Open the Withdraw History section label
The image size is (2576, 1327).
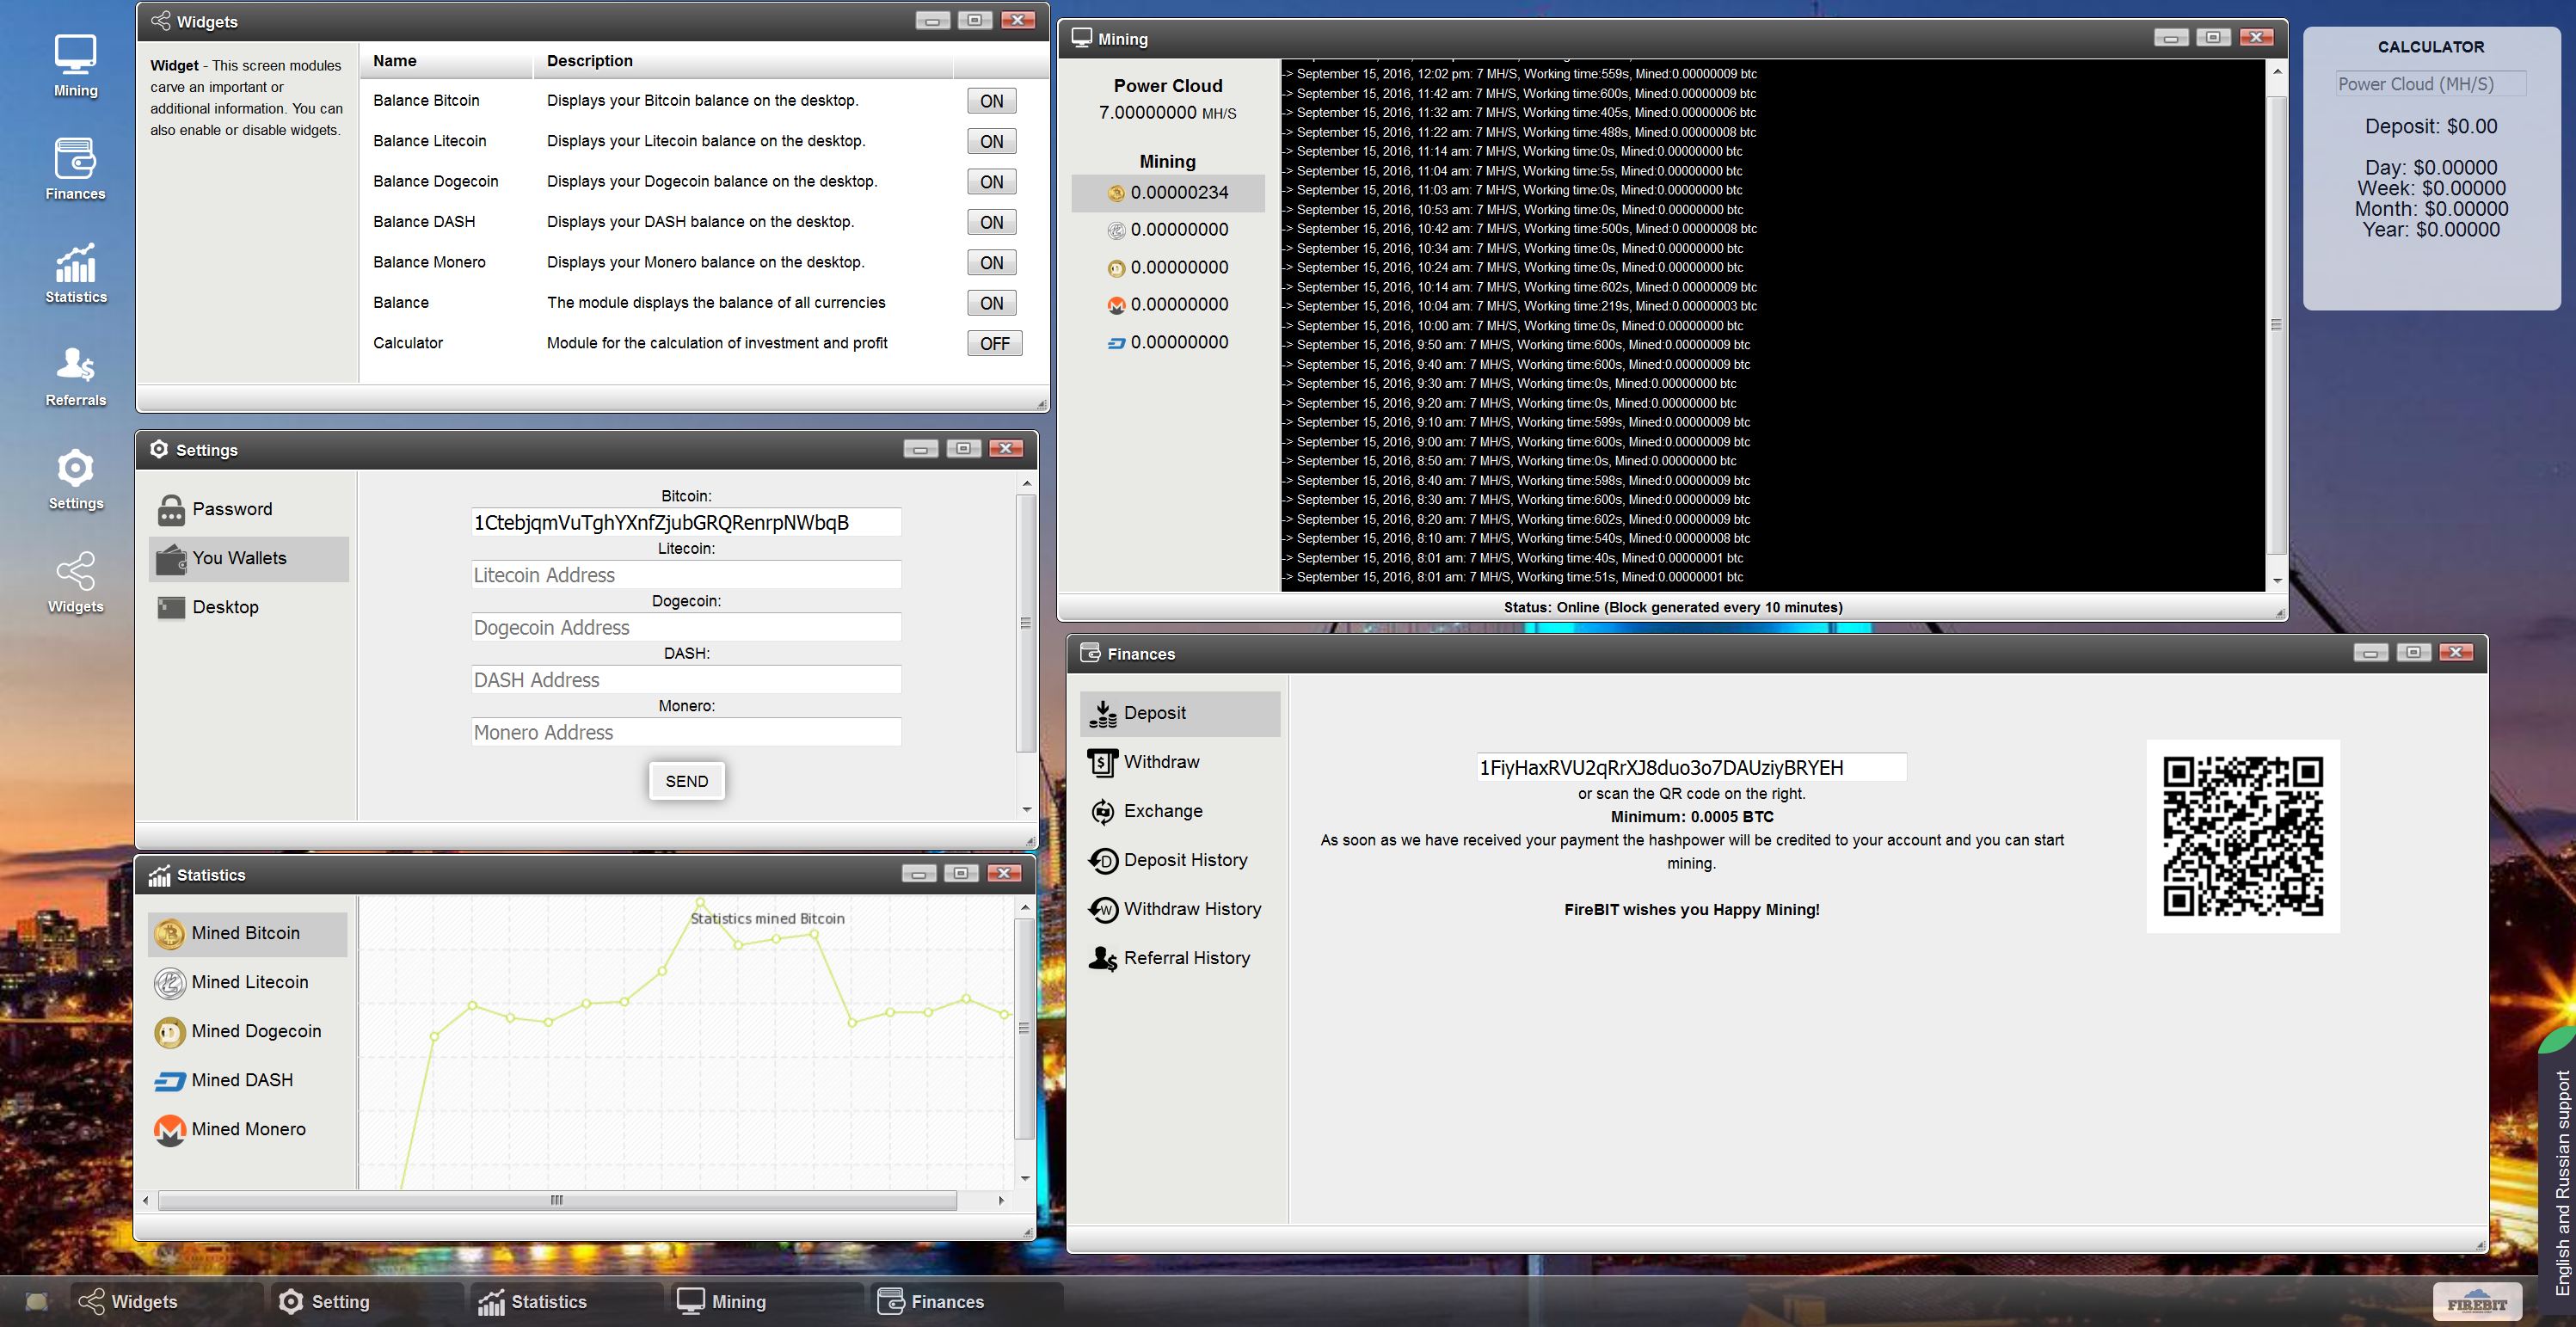(x=1192, y=909)
